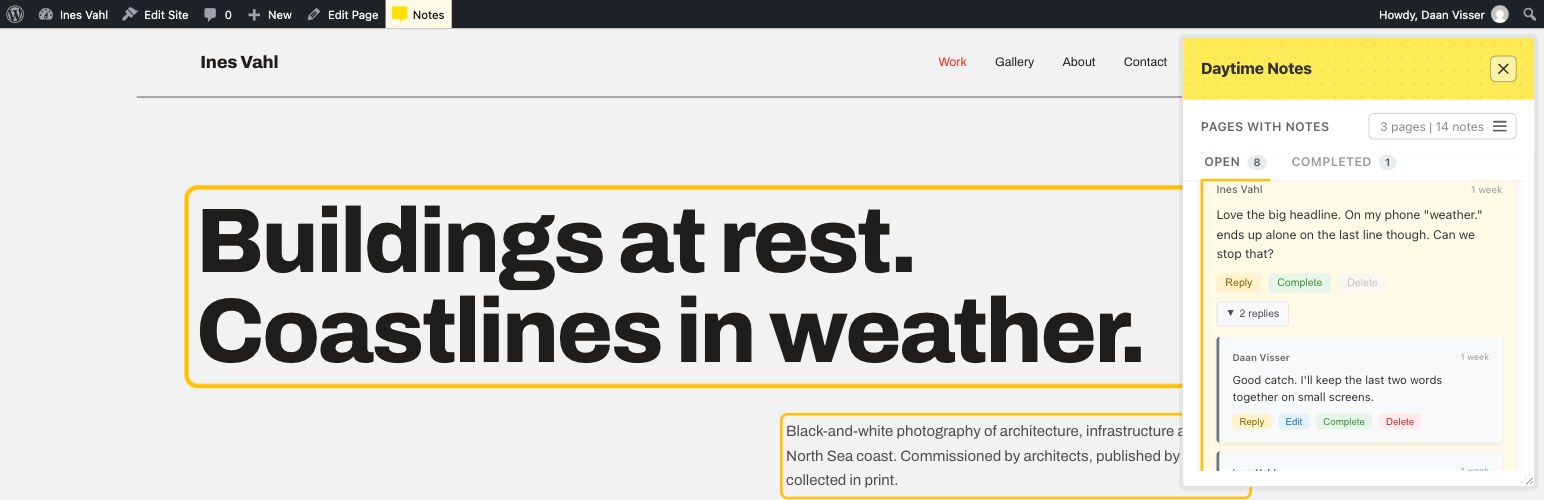1544x500 pixels.
Task: Complete Daan Visser's reply
Action: pyautogui.click(x=1344, y=422)
